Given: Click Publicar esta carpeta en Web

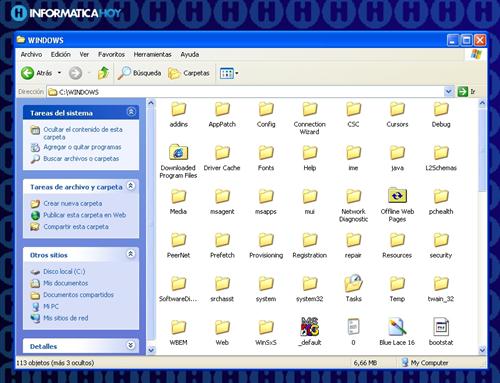Looking at the screenshot, I should (x=85, y=215).
